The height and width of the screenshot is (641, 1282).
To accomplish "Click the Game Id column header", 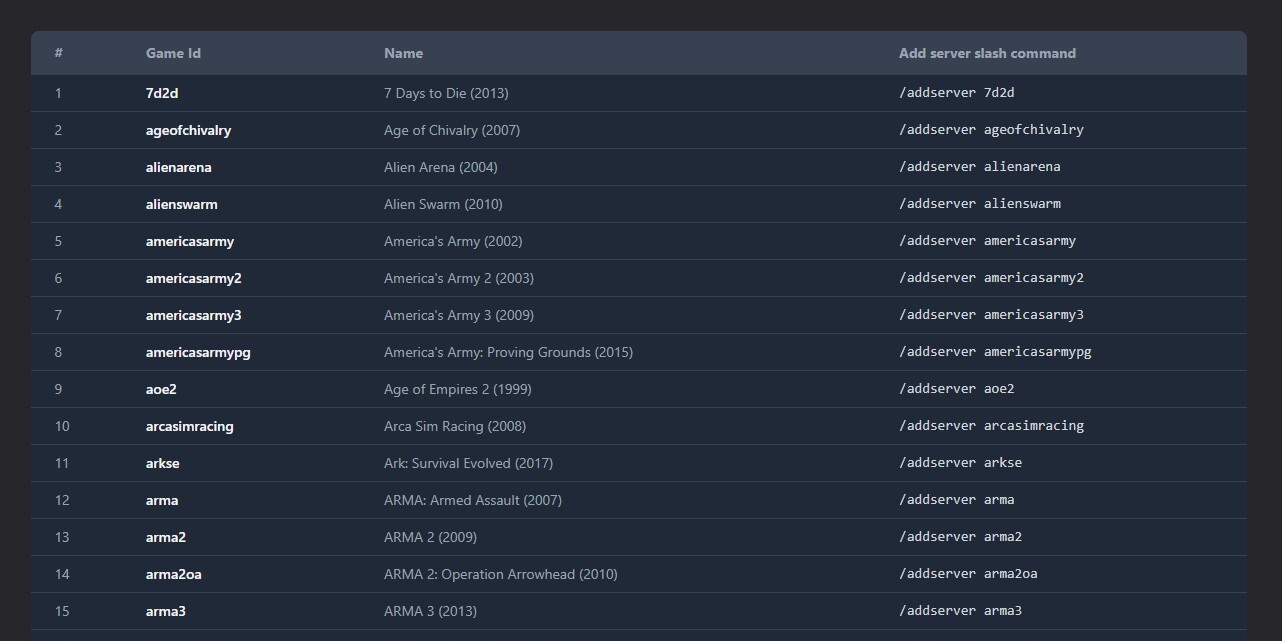I will point(173,53).
